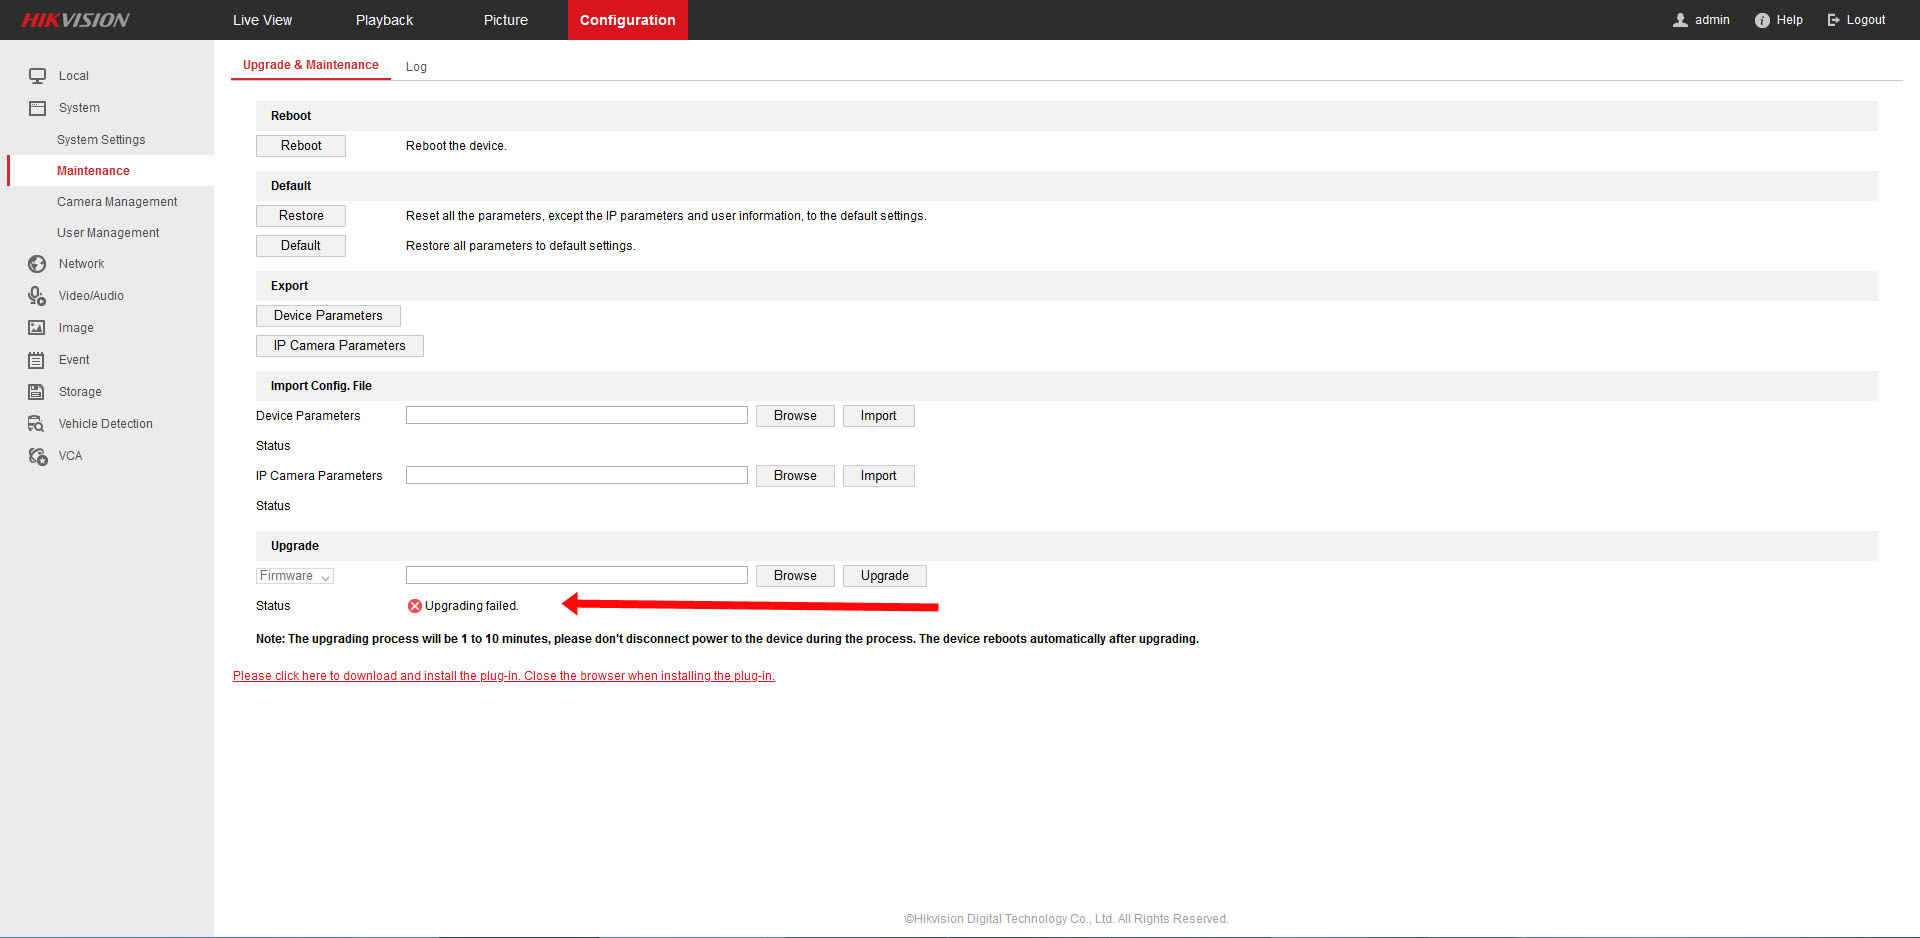Expand the Firmware upgrade type dropdown
Screen dimensions: 1920x938
click(x=295, y=576)
